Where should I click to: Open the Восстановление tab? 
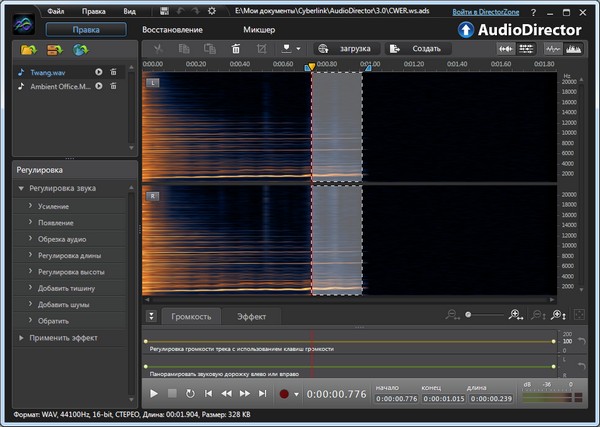[x=171, y=30]
